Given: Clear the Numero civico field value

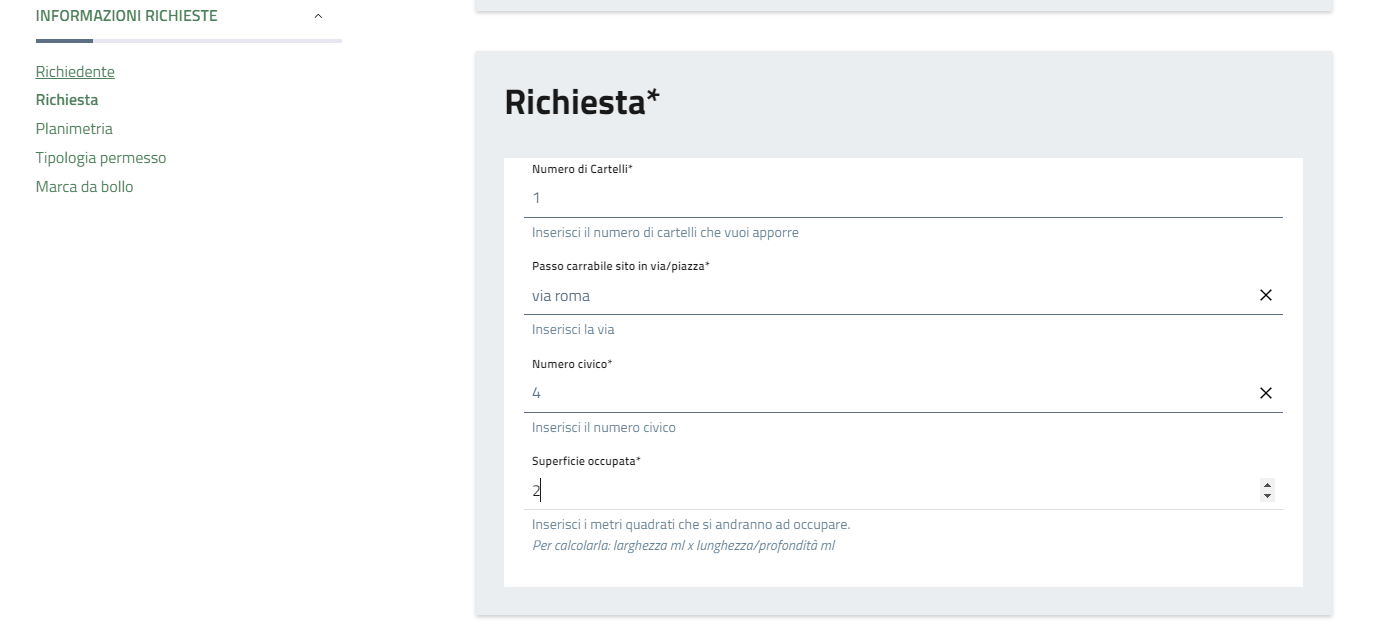Looking at the screenshot, I should point(1265,393).
